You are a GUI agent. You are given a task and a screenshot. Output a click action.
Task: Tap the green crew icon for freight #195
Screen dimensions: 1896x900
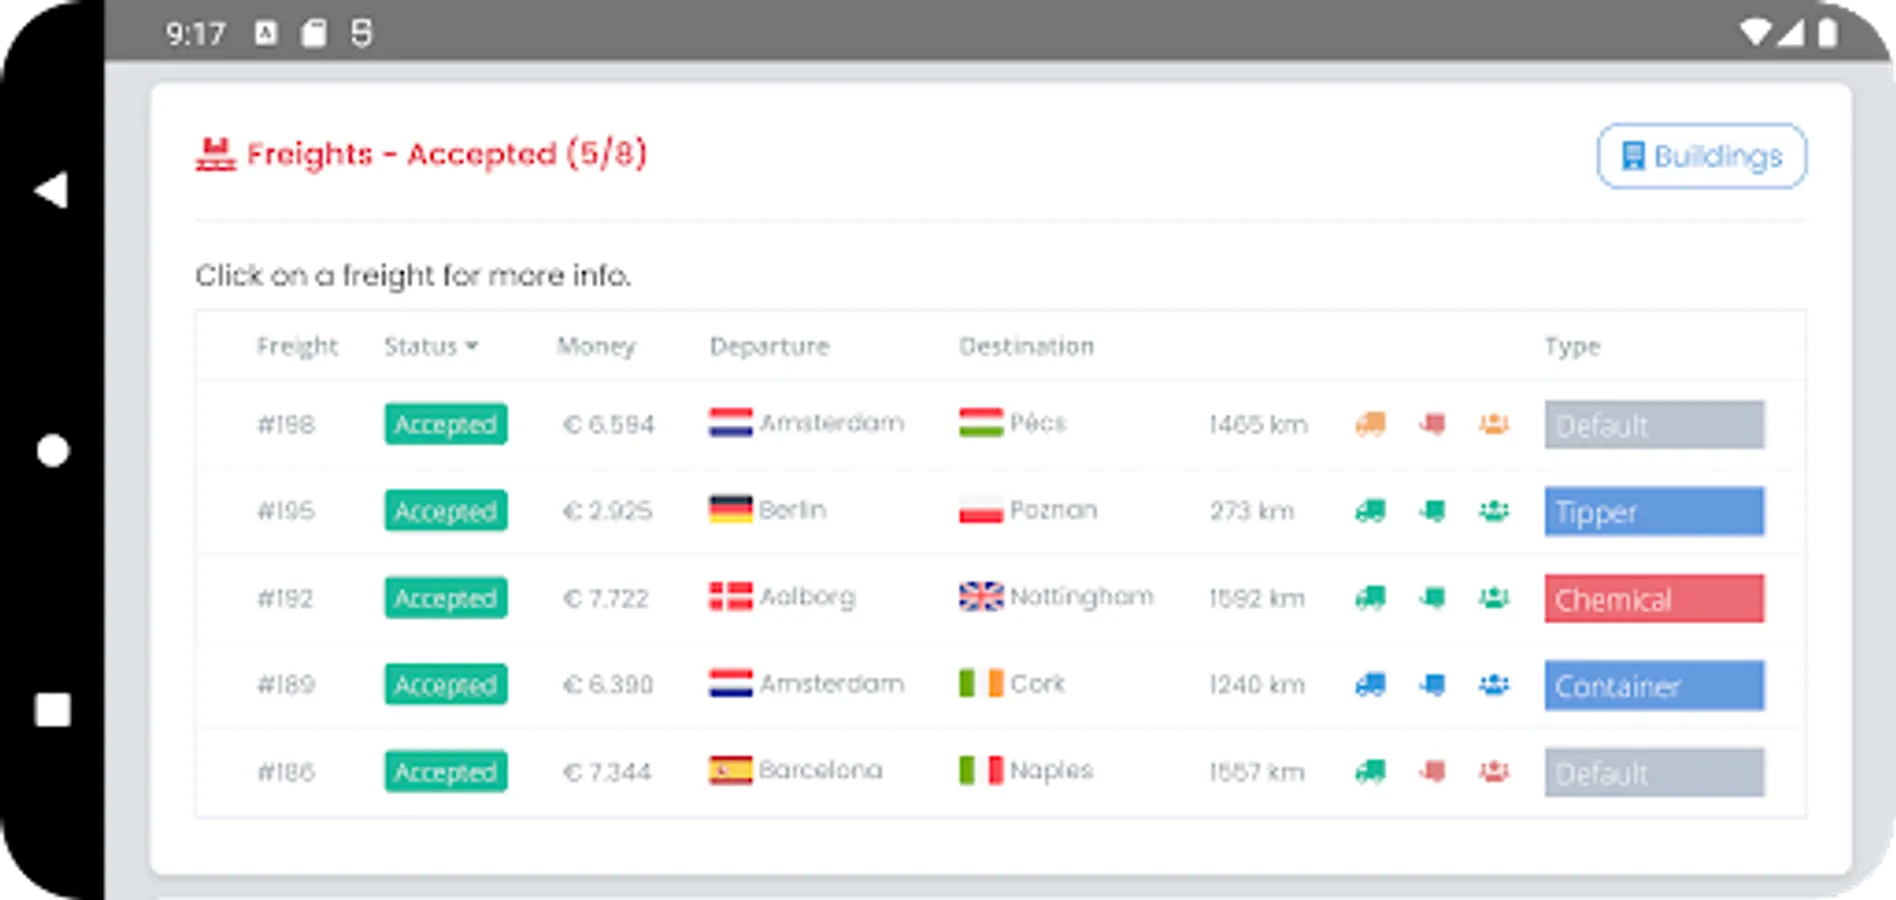1493,511
